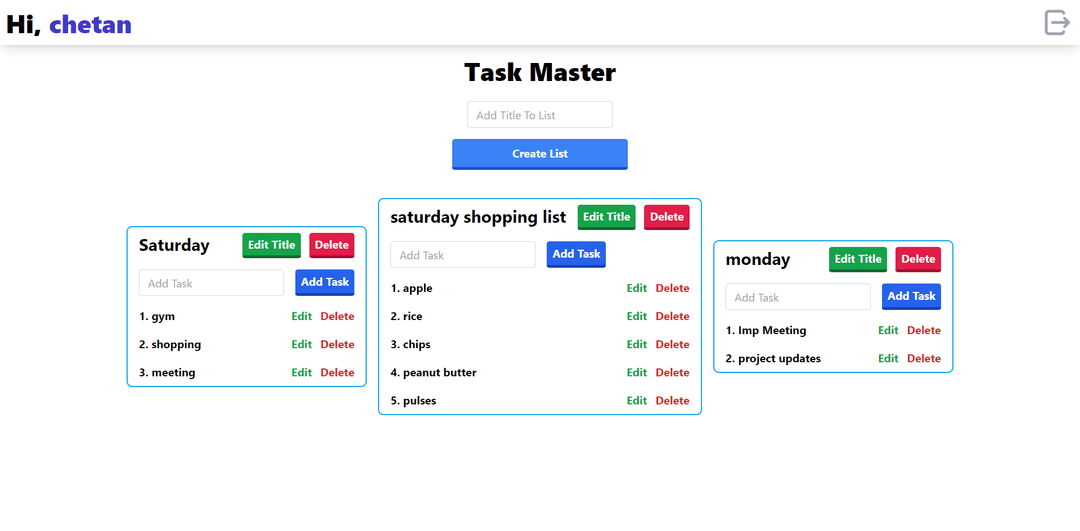Focus Add Task field in saturday shopping list
The width and height of the screenshot is (1080, 531).
click(463, 255)
